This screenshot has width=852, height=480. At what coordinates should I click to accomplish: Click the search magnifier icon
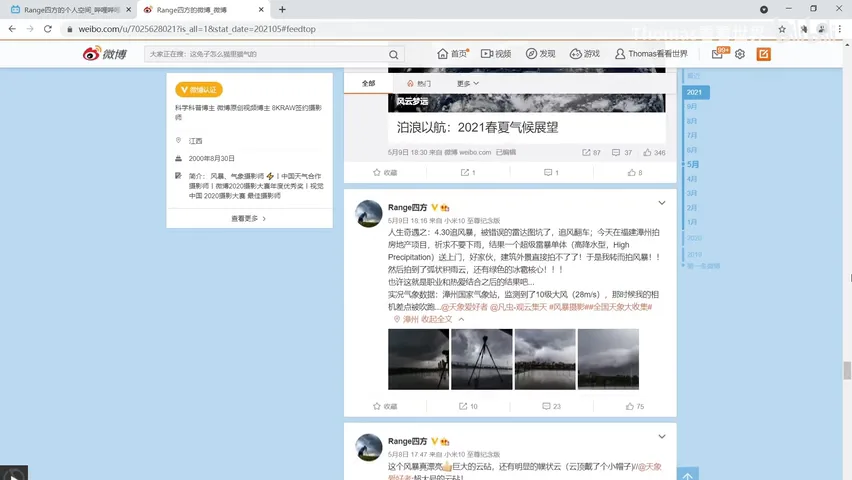(393, 54)
